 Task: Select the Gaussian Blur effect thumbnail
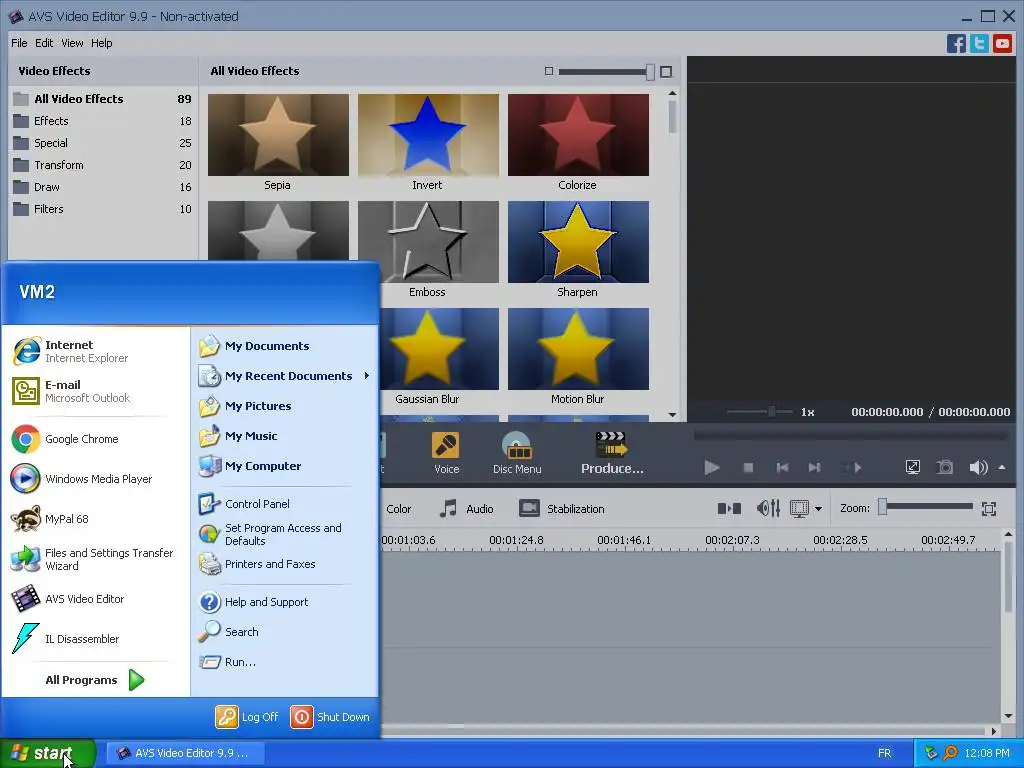[x=439, y=349]
